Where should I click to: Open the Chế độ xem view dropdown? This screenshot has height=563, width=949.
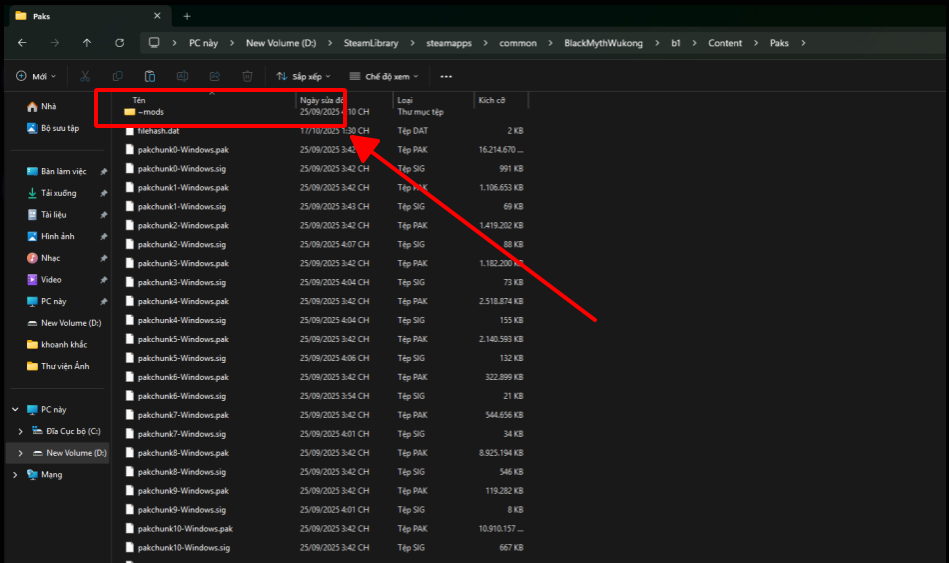384,76
